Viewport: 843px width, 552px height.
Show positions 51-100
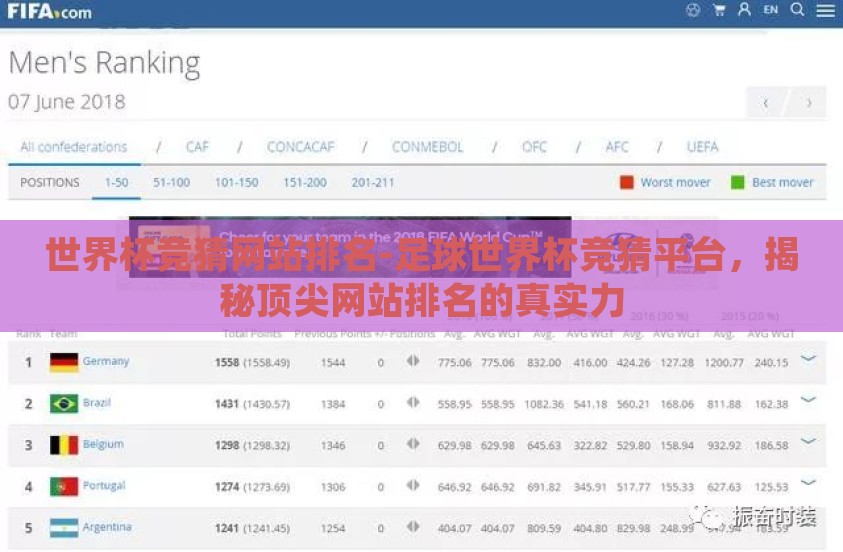172,183
